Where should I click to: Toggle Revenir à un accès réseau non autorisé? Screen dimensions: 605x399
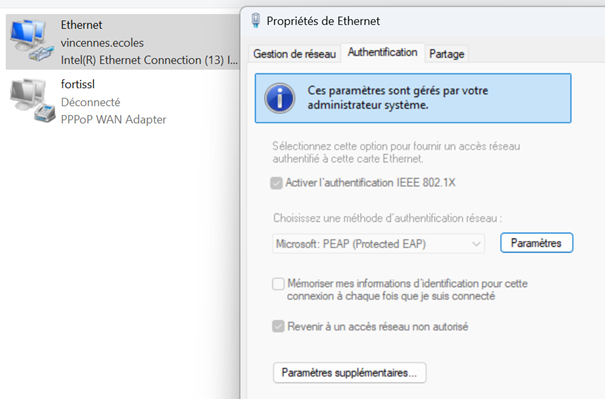click(x=278, y=326)
